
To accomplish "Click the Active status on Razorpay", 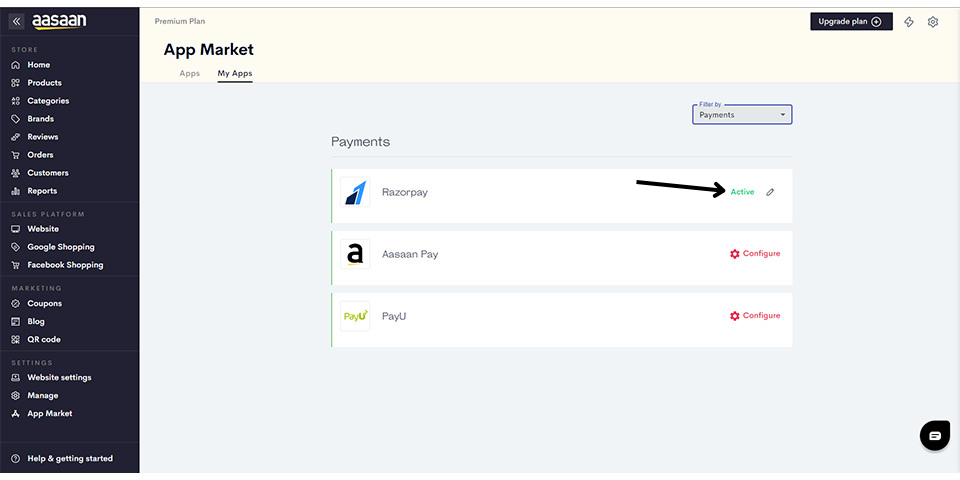I will click(742, 192).
